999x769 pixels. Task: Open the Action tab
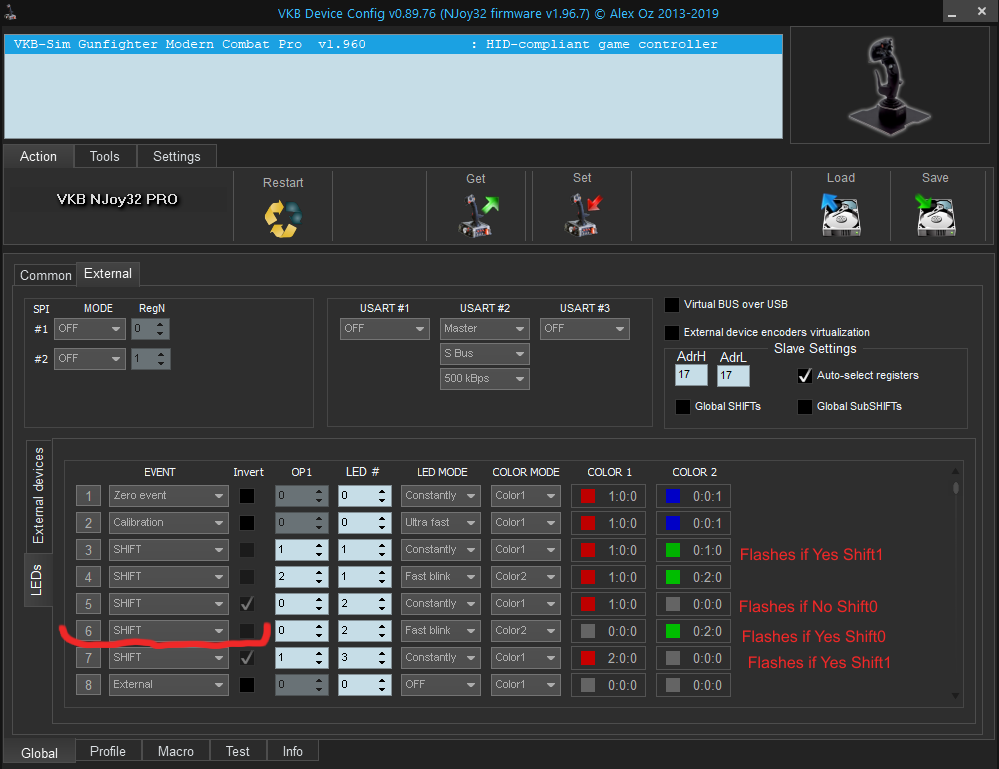pyautogui.click(x=38, y=156)
